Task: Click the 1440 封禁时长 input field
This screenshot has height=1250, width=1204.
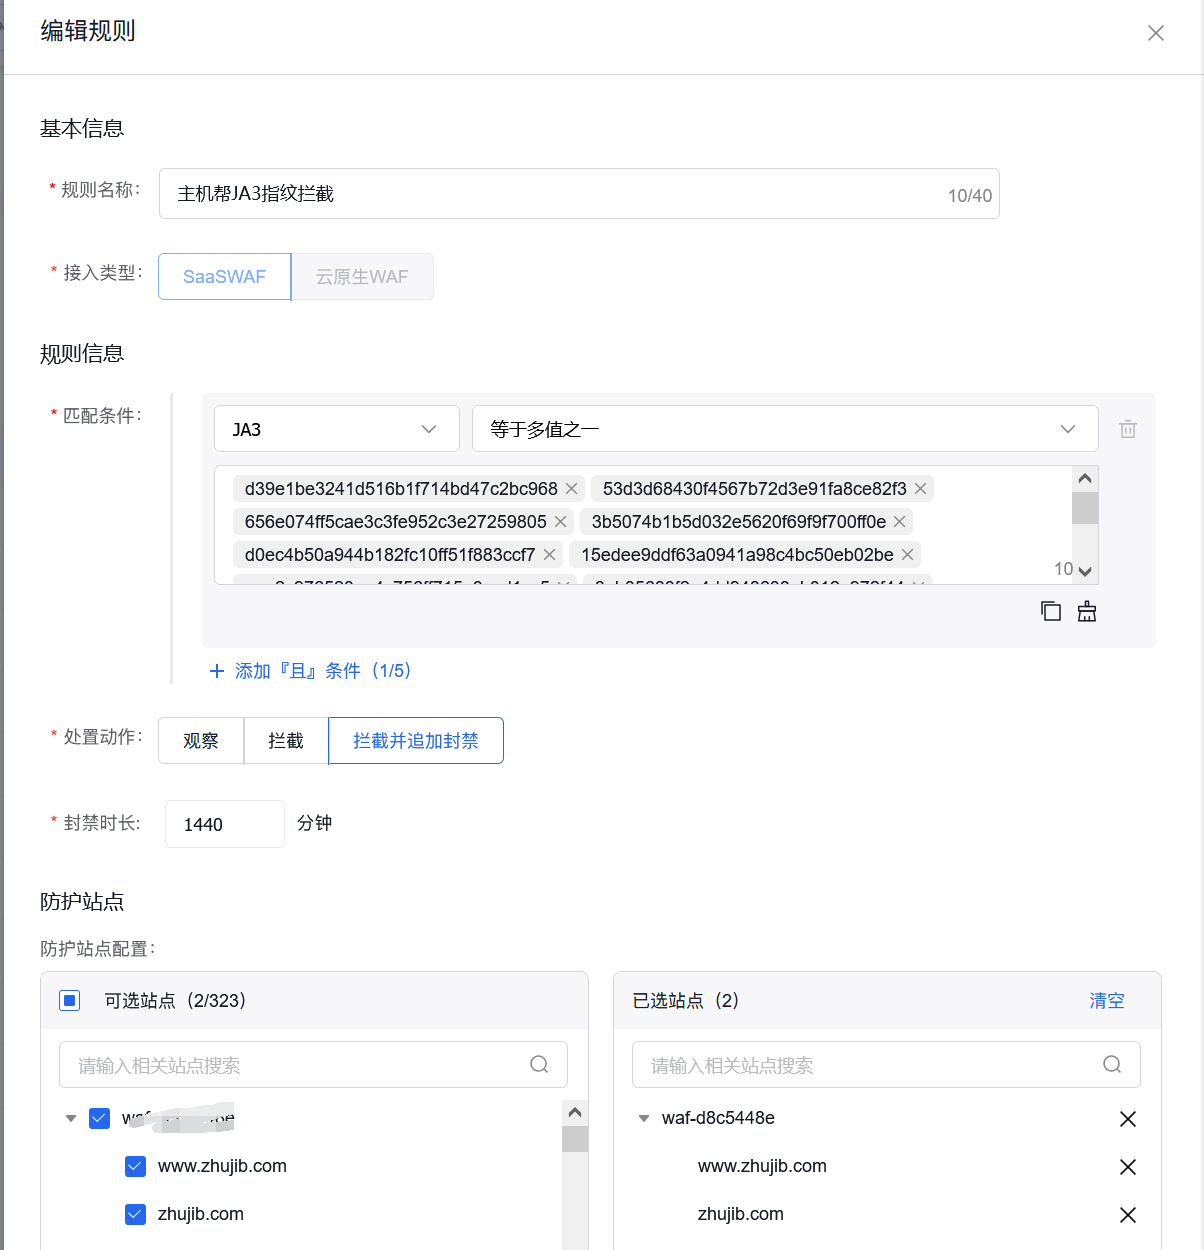Action: pyautogui.click(x=224, y=823)
